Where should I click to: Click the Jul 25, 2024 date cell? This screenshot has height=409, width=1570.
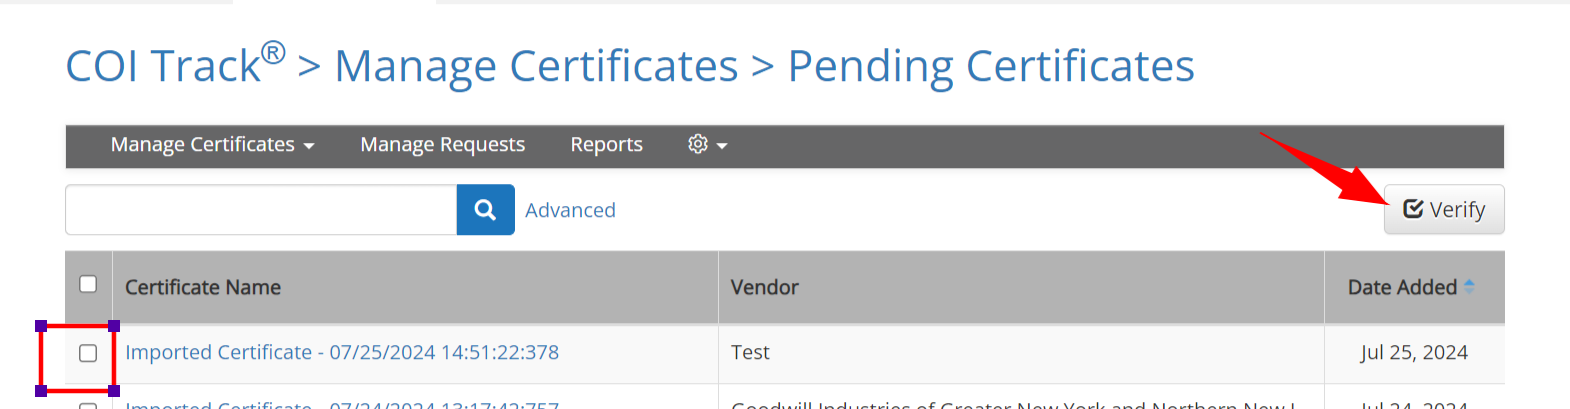(x=1414, y=352)
